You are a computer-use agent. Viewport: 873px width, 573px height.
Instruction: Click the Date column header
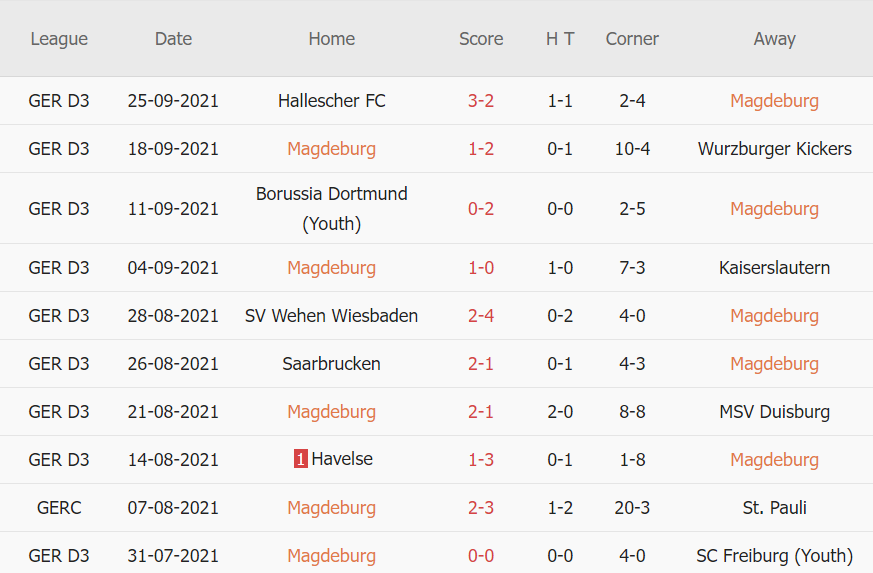point(173,39)
